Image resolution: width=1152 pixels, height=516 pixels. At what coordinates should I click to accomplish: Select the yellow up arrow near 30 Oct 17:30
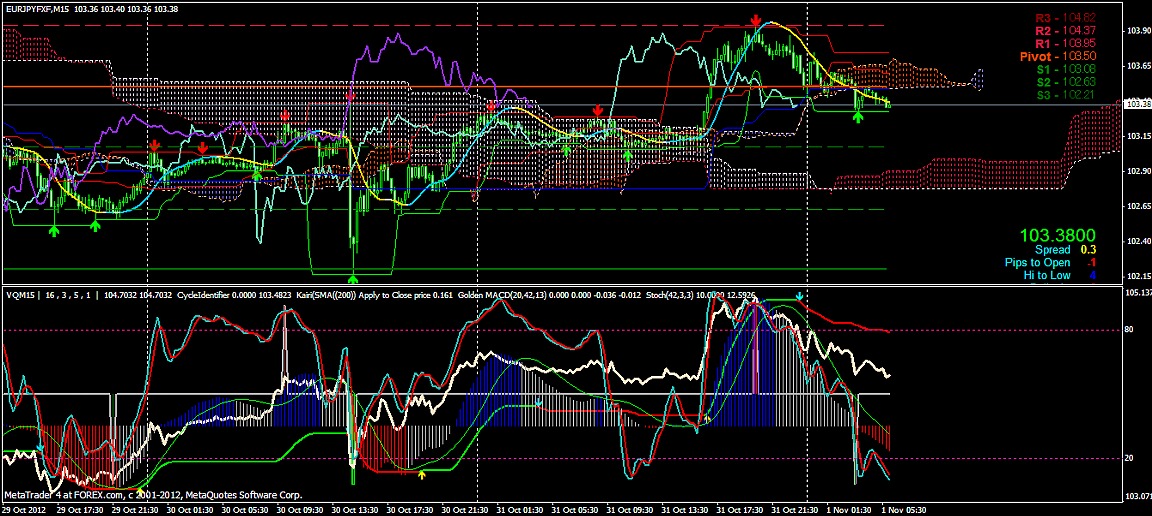(422, 476)
